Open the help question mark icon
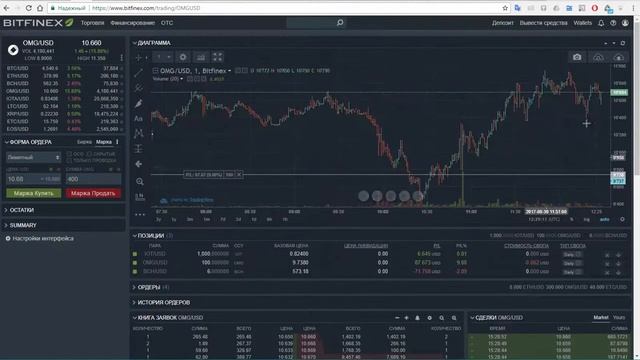This screenshot has width=640, height=360. point(613,23)
